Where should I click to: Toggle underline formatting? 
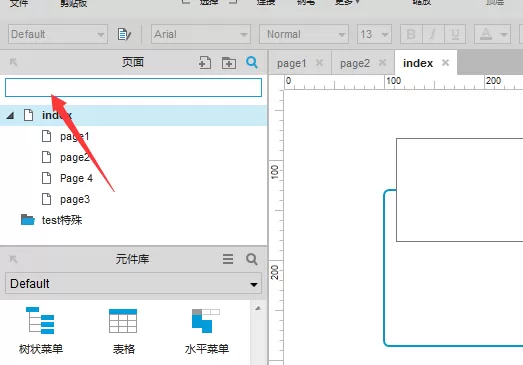455,34
